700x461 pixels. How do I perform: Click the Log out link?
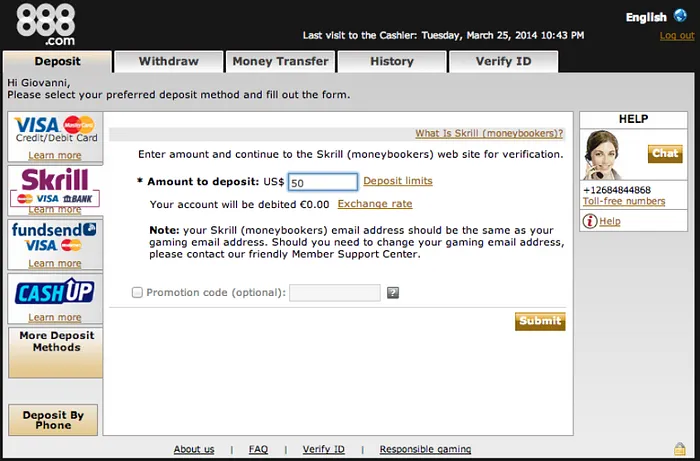(x=676, y=36)
